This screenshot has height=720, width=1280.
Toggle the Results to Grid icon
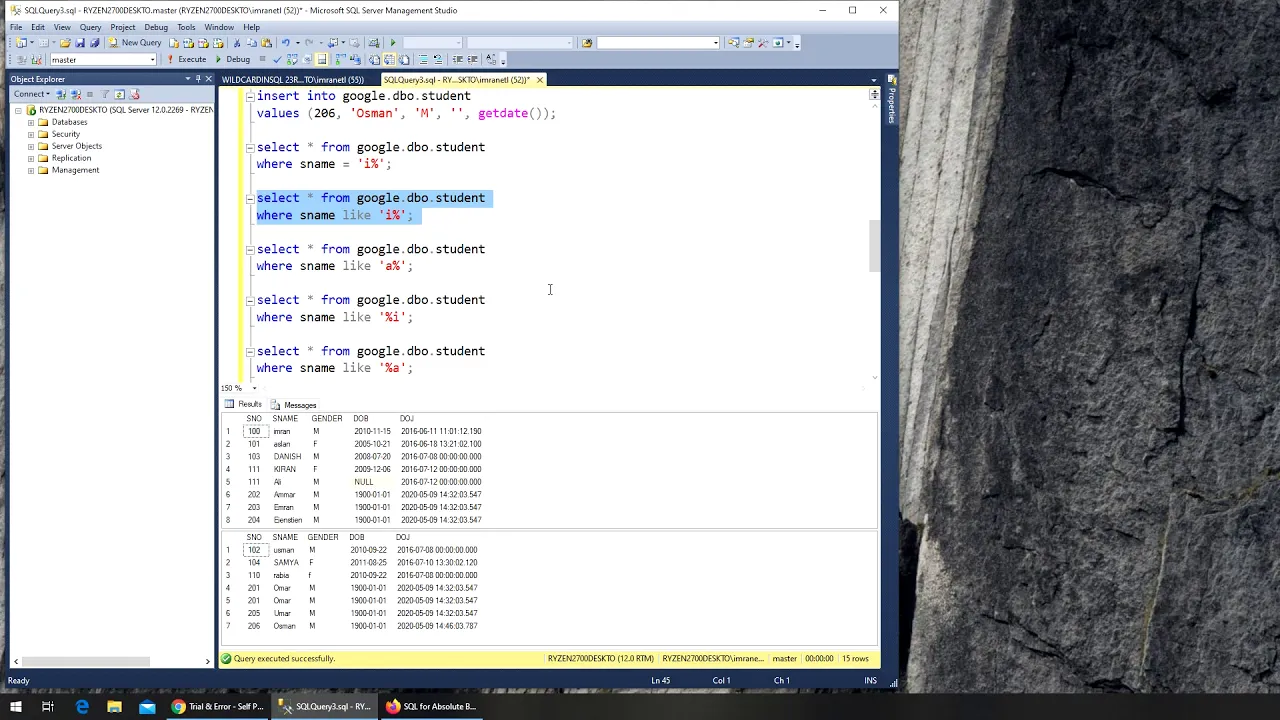389,59
